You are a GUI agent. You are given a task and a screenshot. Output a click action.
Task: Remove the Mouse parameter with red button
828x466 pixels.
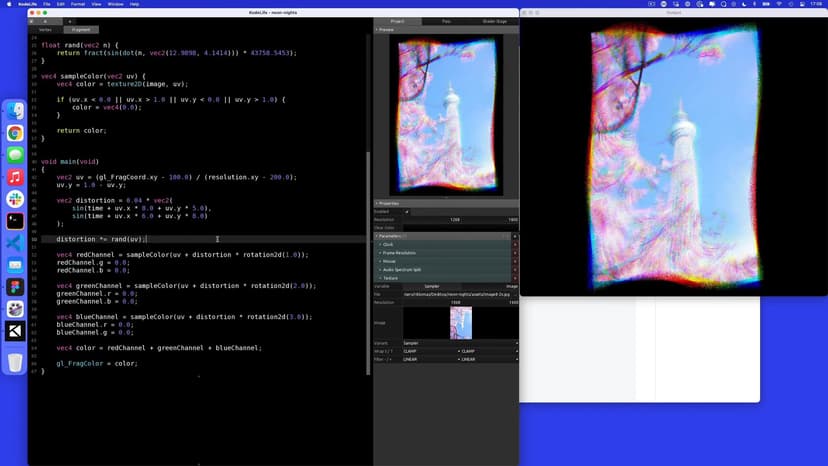(x=515, y=261)
